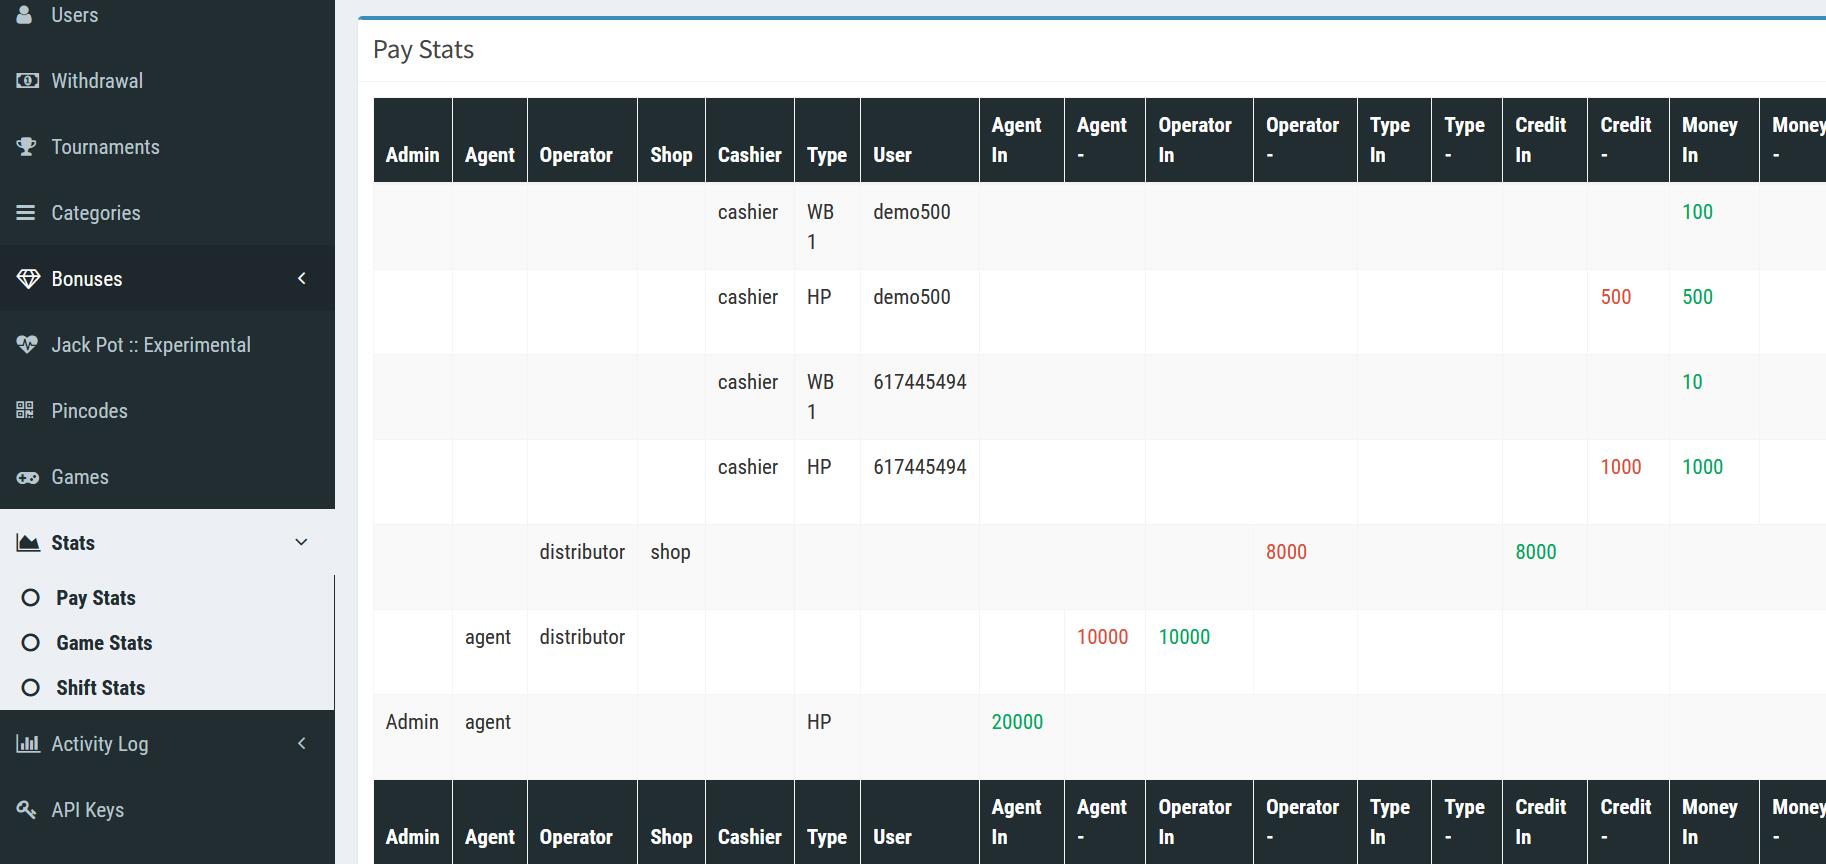Click the Bonuses diamond icon
This screenshot has height=864, width=1826.
pyautogui.click(x=28, y=279)
